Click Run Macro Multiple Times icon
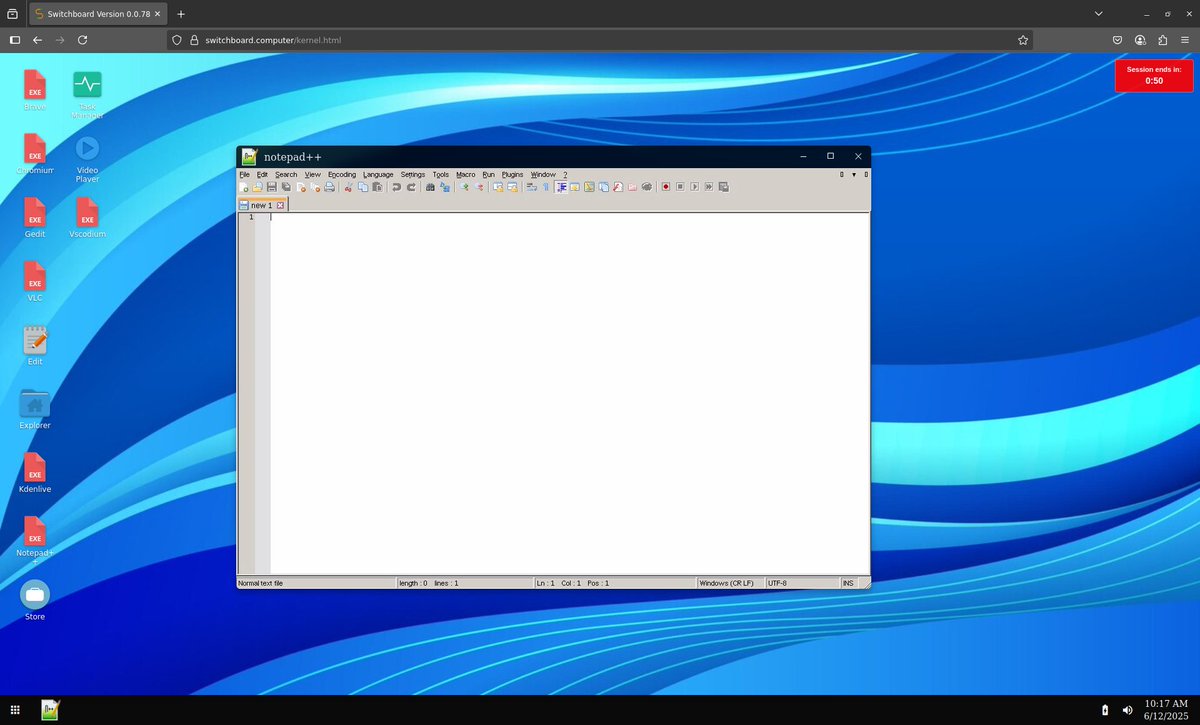This screenshot has height=725, width=1200. 708,187
